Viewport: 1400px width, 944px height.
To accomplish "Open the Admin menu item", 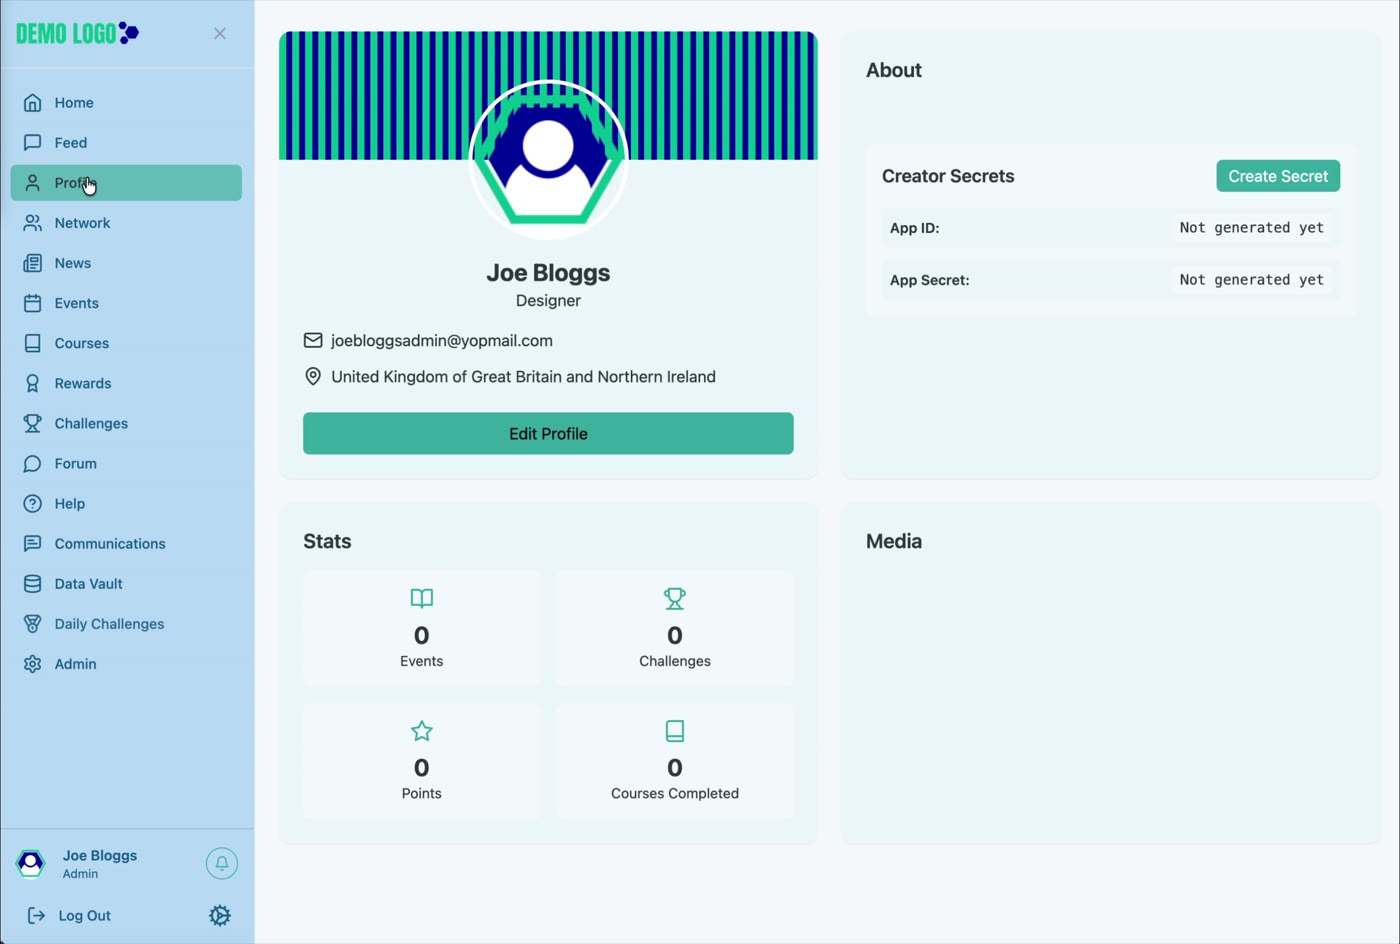I will coord(126,664).
